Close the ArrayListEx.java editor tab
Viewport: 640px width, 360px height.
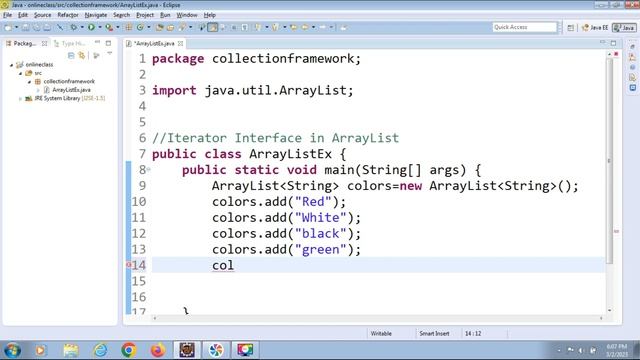pyautogui.click(x=180, y=43)
